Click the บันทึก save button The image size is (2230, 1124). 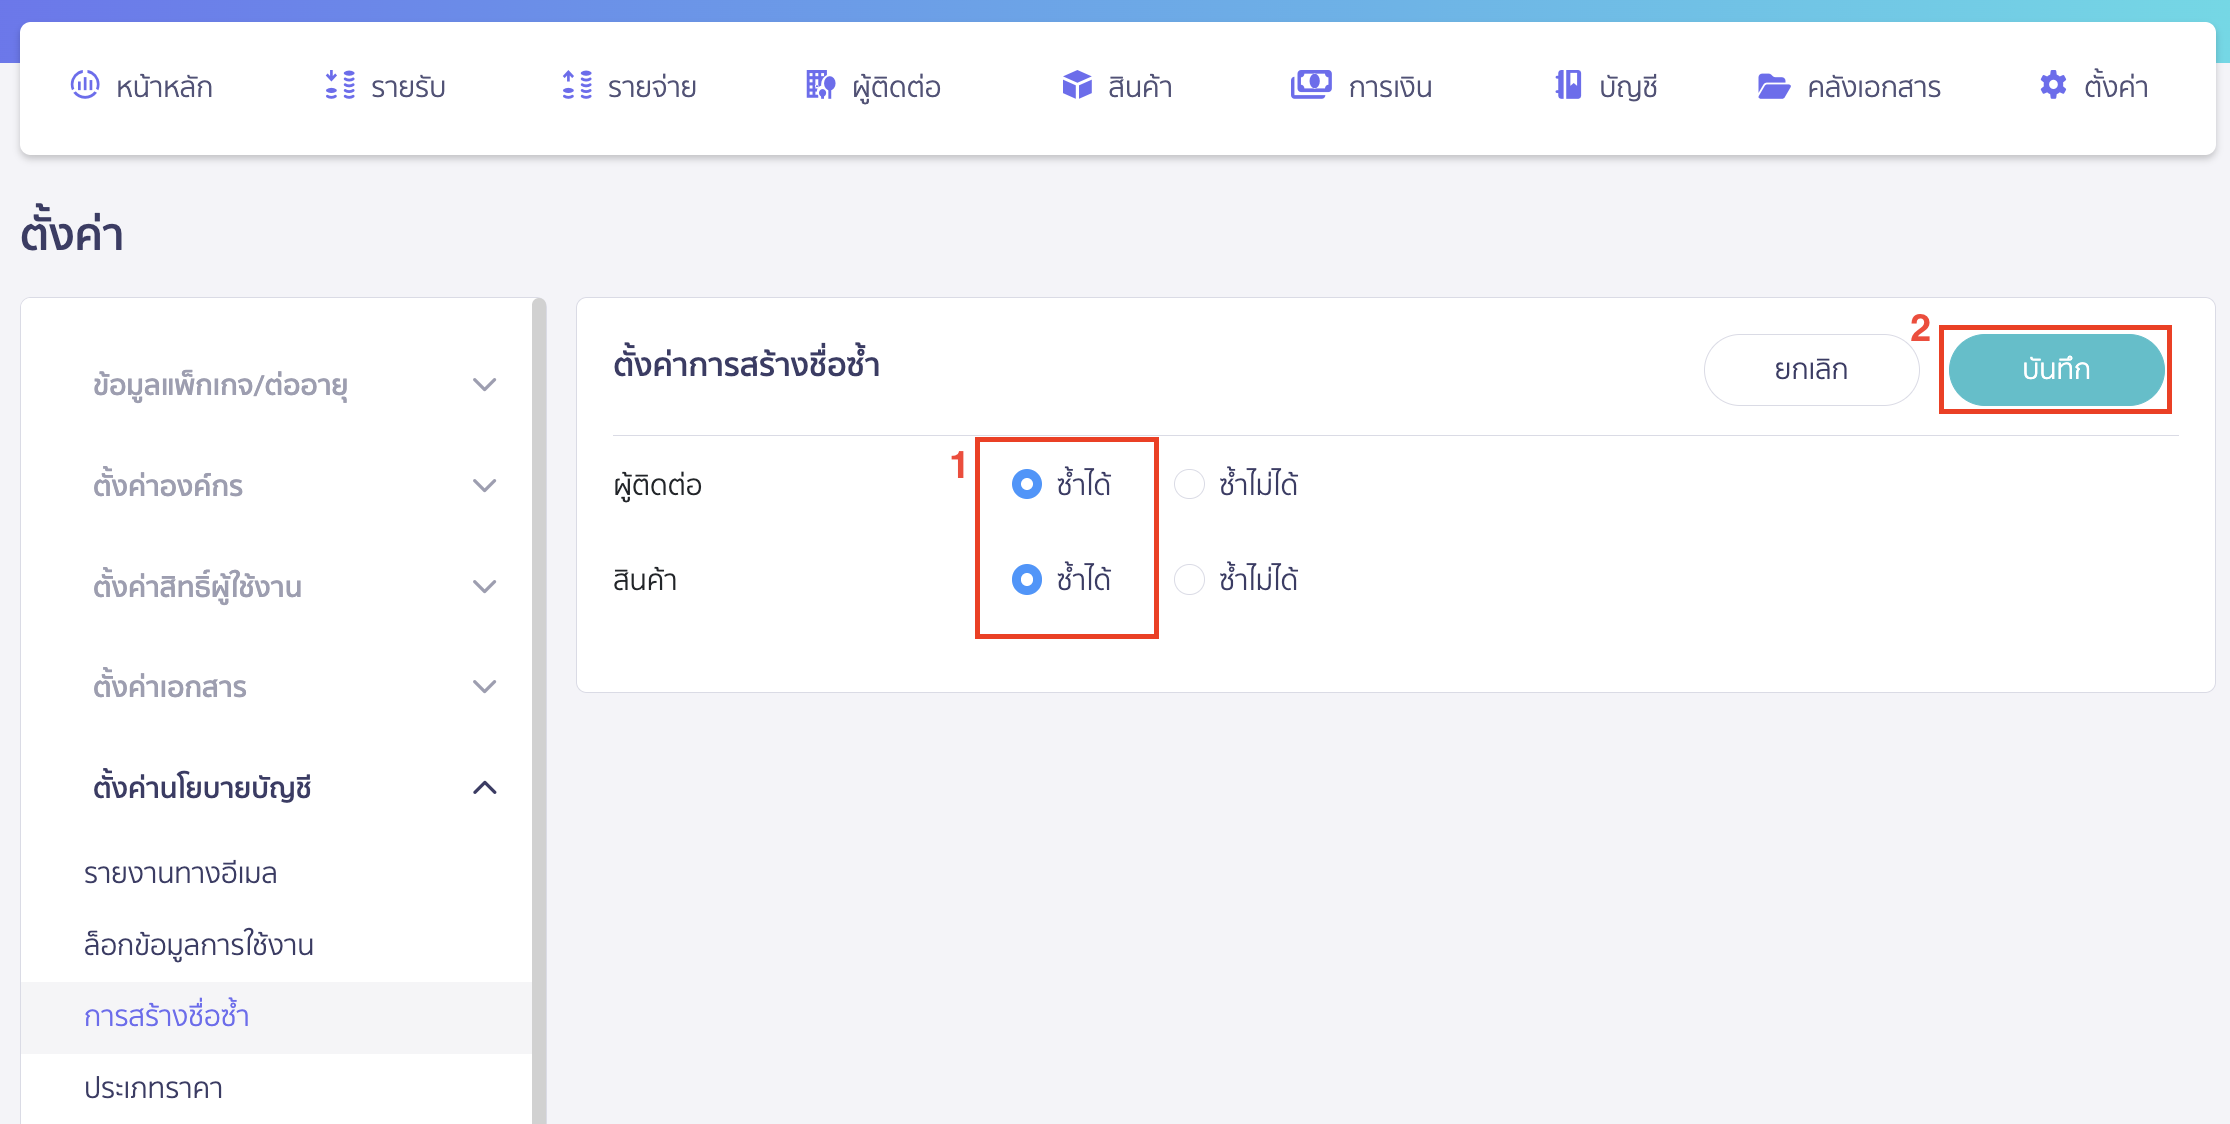(2055, 369)
